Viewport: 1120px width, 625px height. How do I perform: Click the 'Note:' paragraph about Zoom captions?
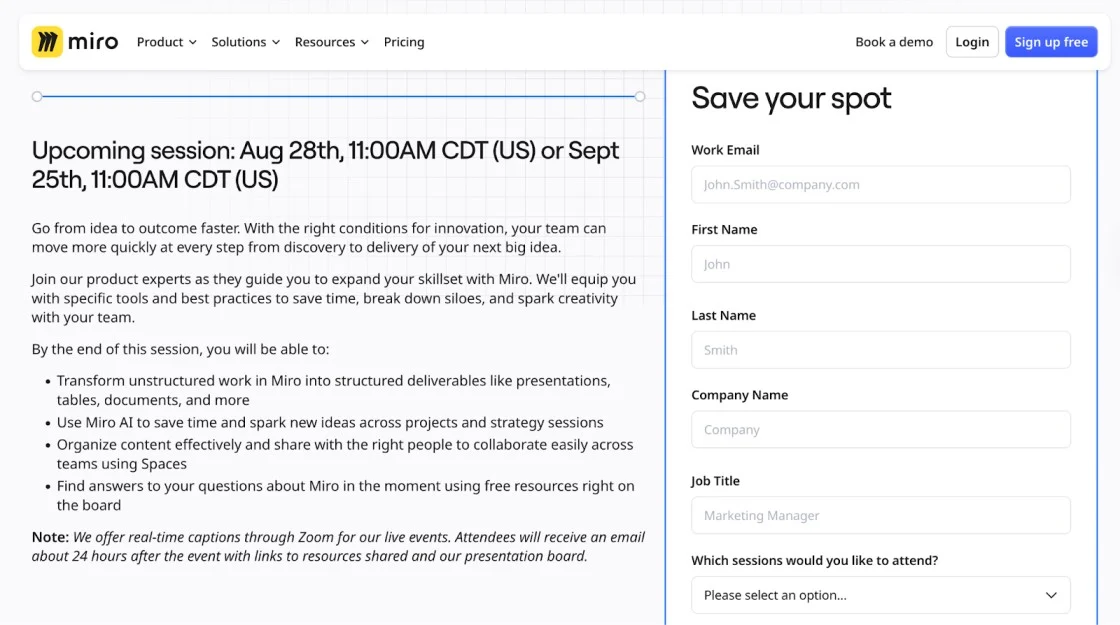(x=339, y=546)
